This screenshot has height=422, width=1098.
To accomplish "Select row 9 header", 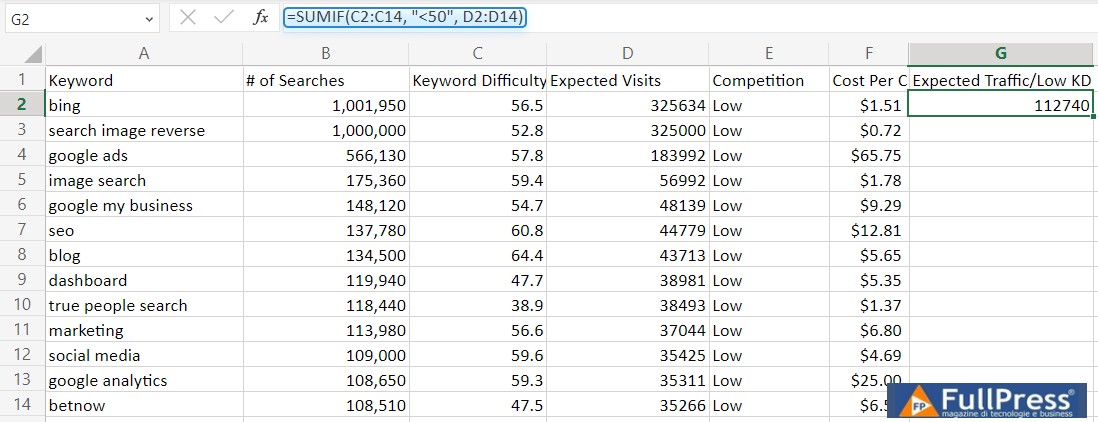I will coord(22,280).
